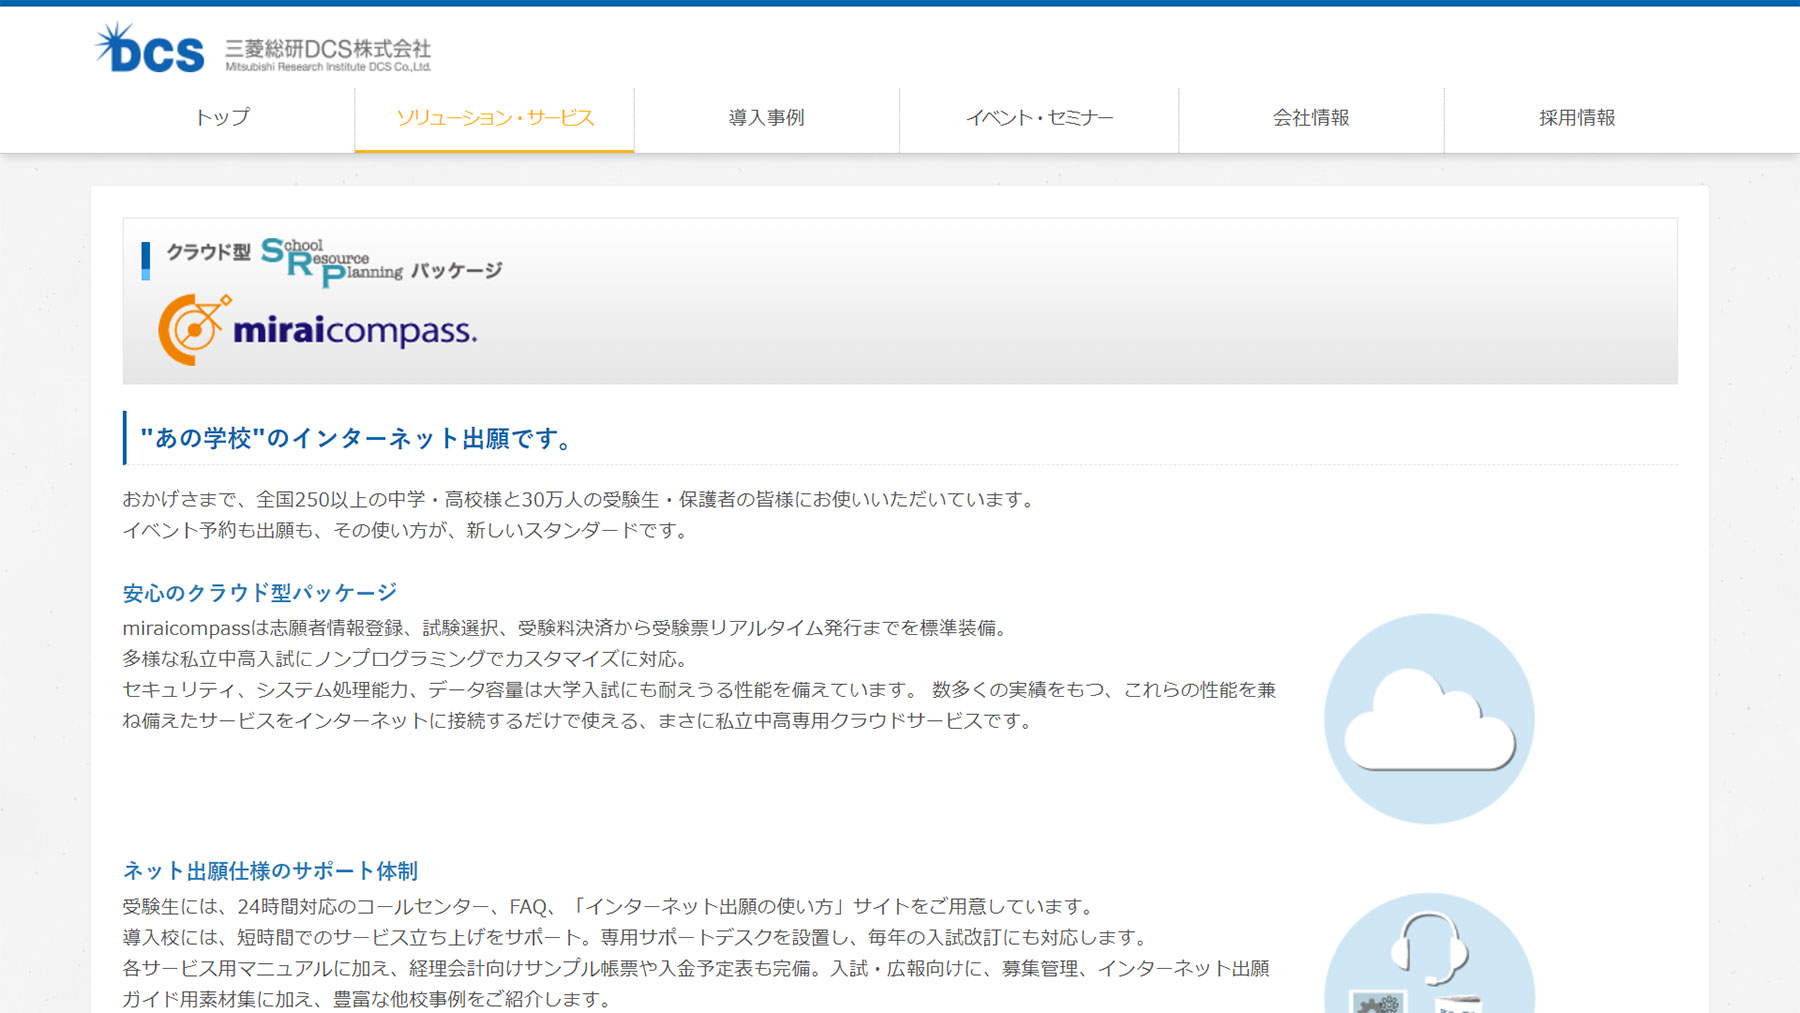Click the line starting セキュリティ、システム処理能力
1800x1013 pixels.
pyautogui.click(x=699, y=690)
